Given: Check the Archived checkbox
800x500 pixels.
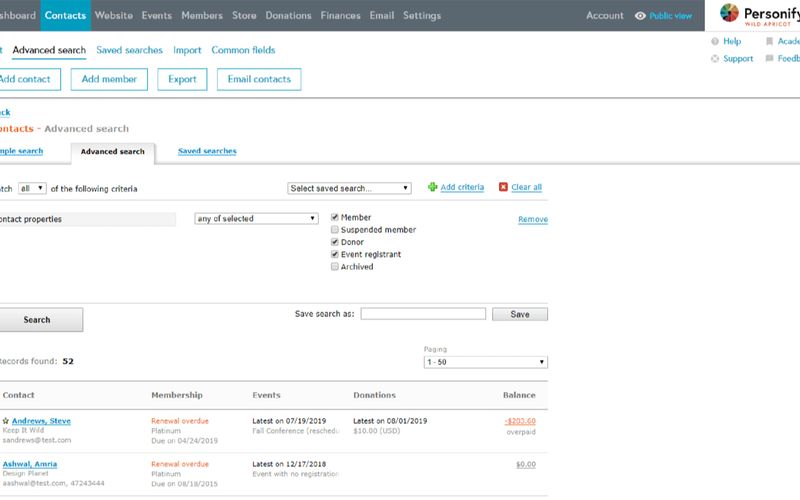Looking at the screenshot, I should click(335, 267).
